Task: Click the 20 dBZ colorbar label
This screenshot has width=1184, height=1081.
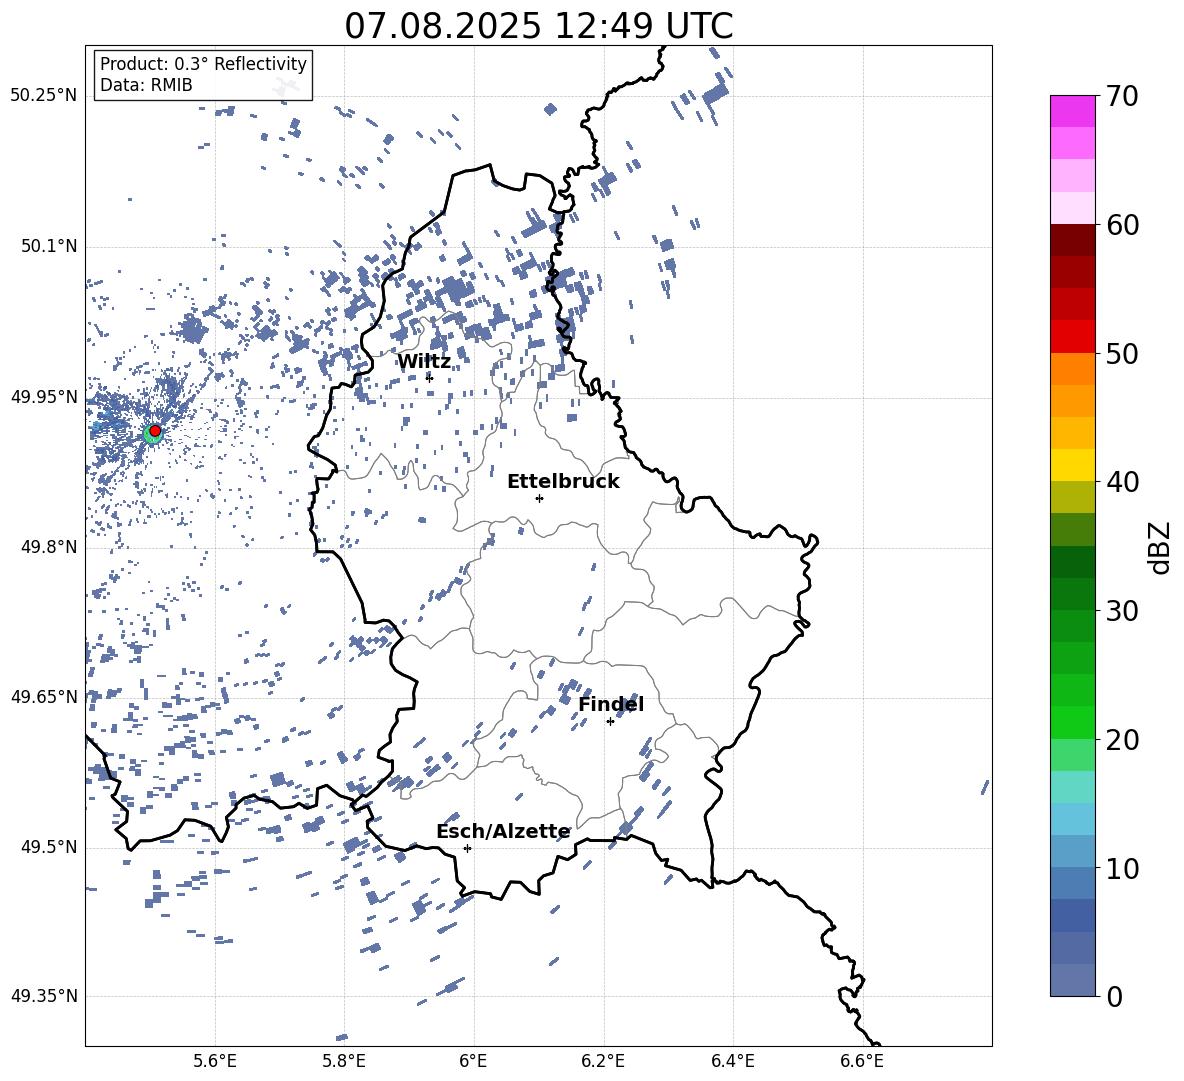Action: pyautogui.click(x=1122, y=740)
